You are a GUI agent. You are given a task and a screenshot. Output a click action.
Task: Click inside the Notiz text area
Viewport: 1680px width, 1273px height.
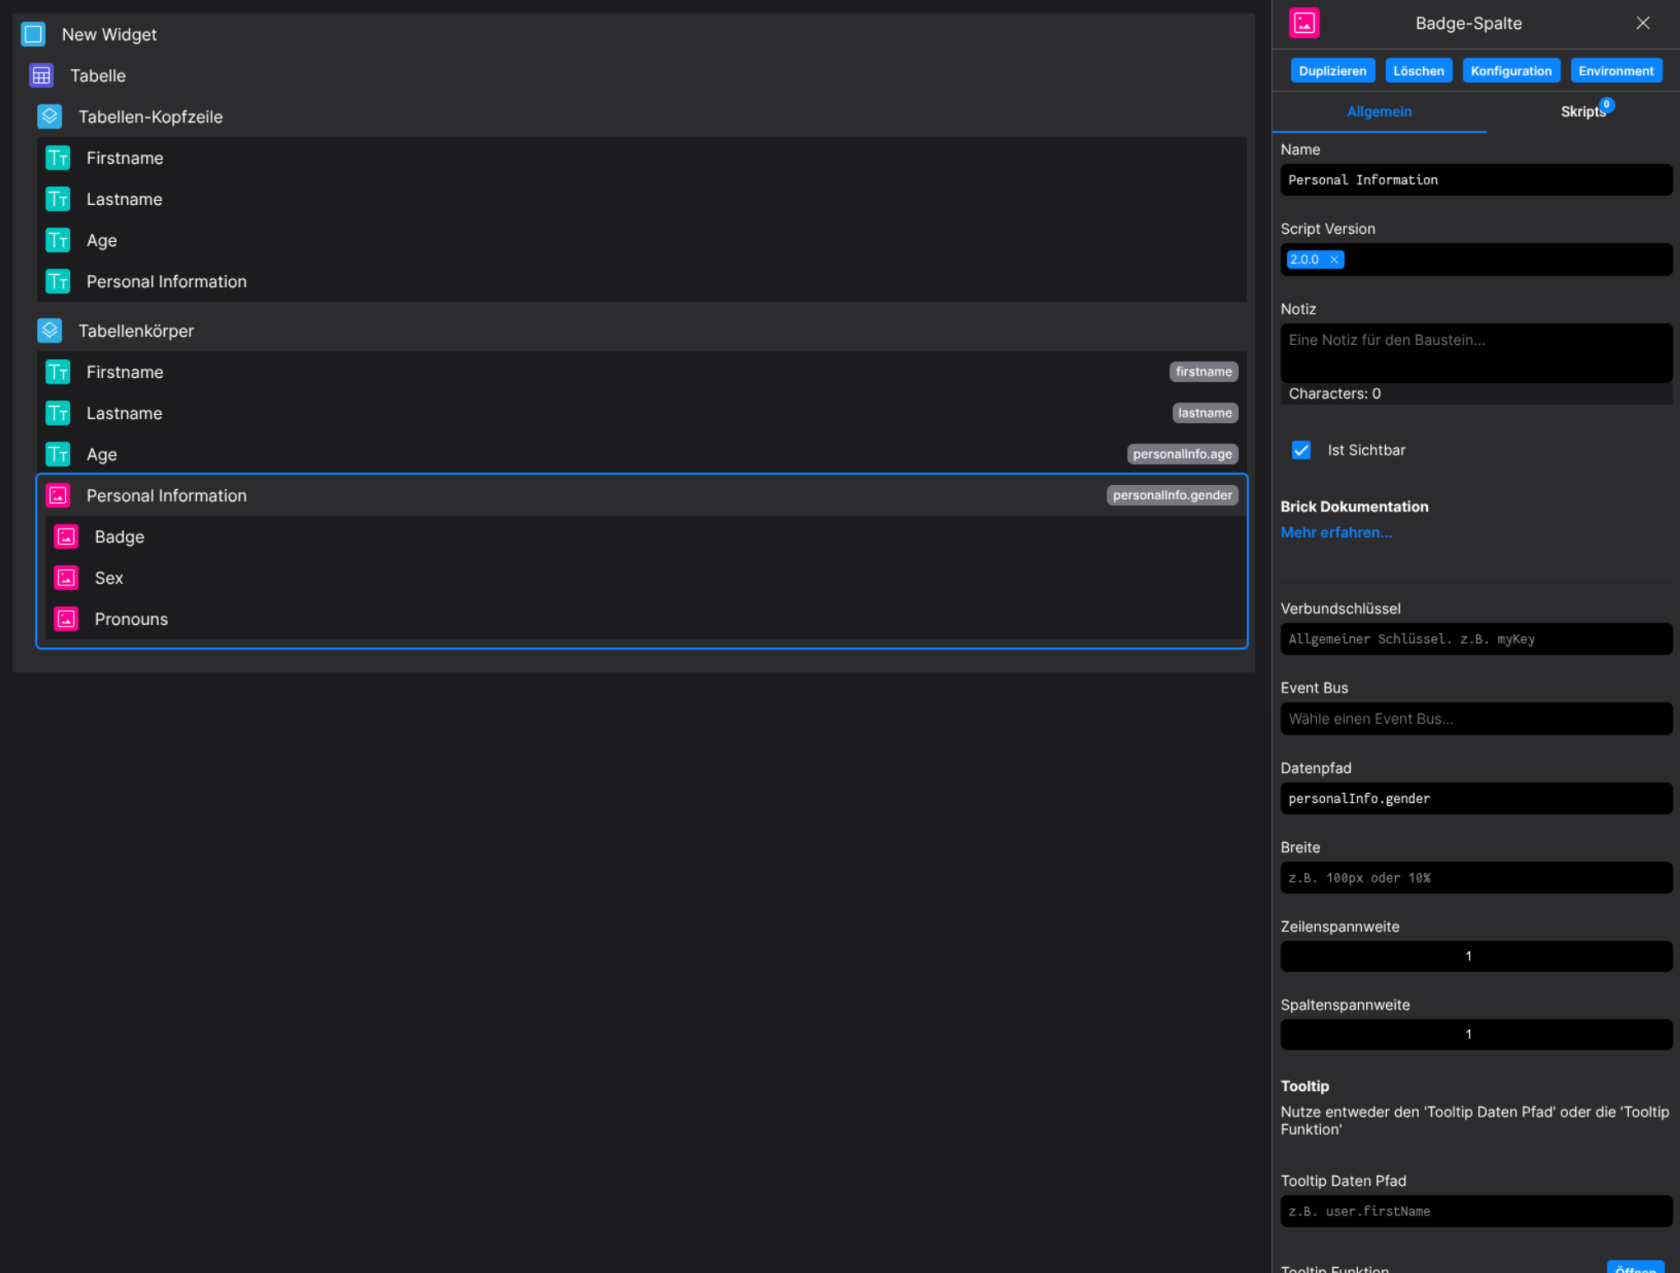pyautogui.click(x=1475, y=352)
